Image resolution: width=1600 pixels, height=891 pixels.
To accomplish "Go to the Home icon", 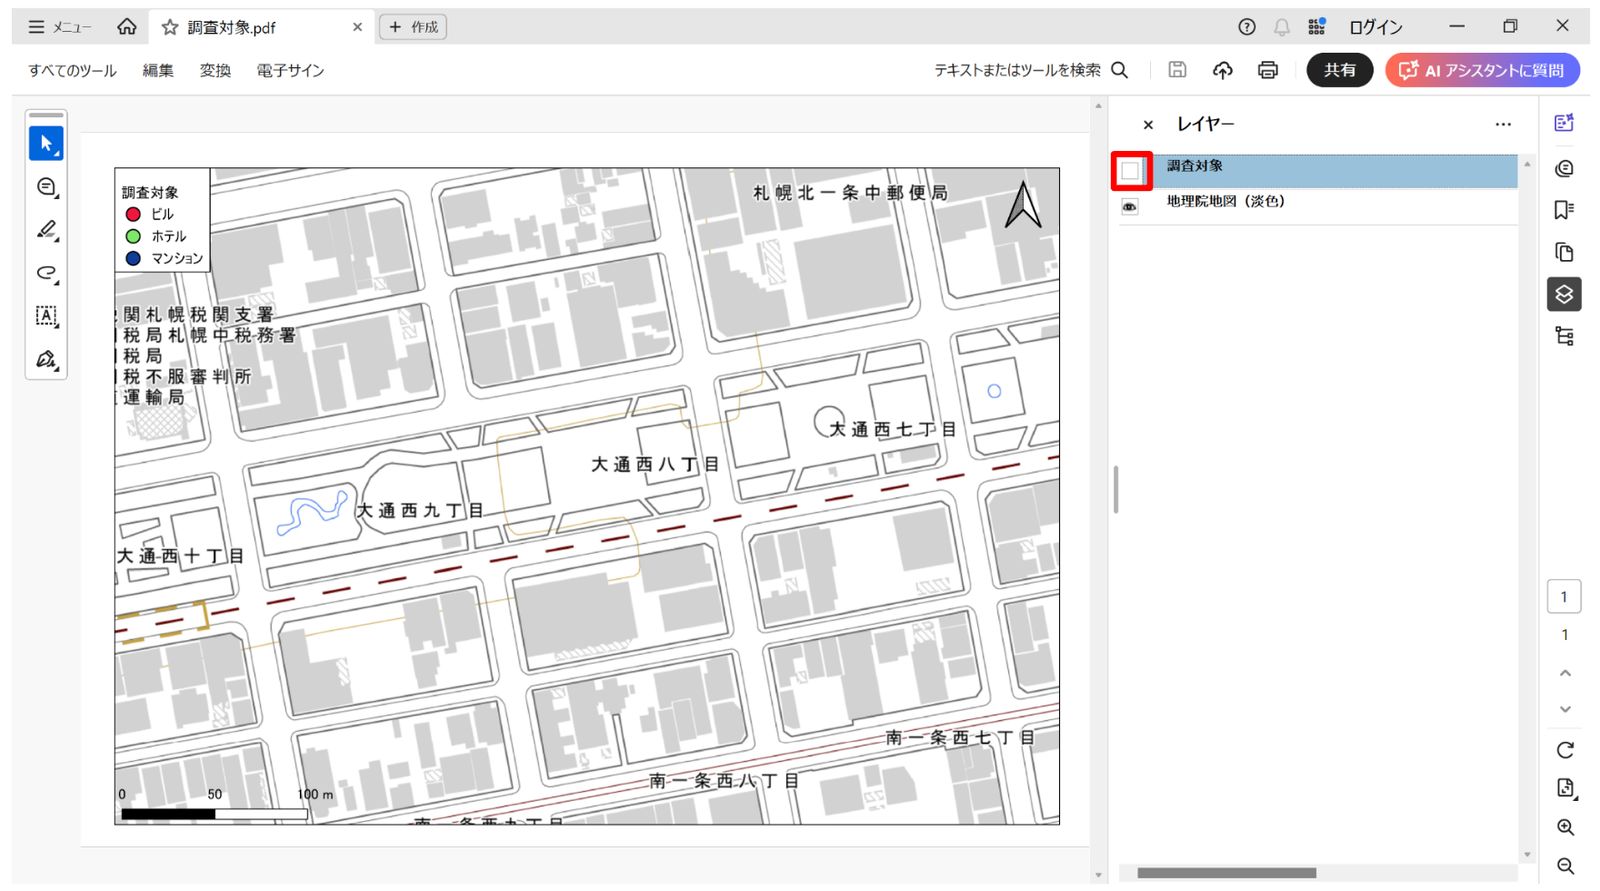I will 126,27.
